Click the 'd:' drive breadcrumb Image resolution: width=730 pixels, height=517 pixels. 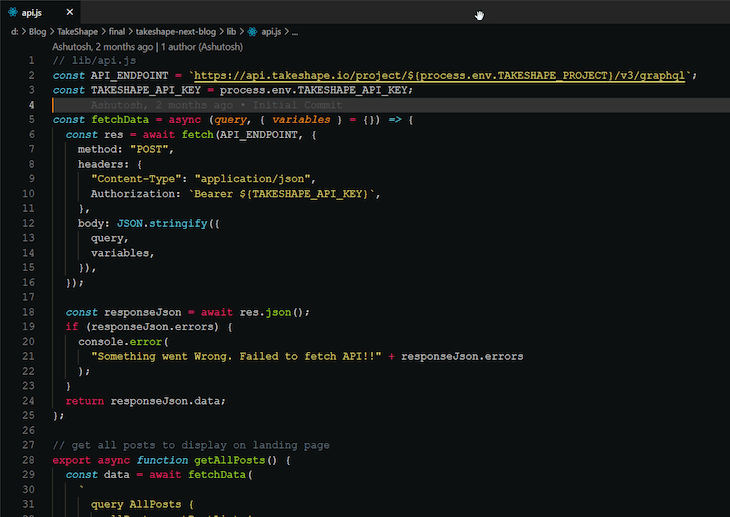pyautogui.click(x=15, y=32)
